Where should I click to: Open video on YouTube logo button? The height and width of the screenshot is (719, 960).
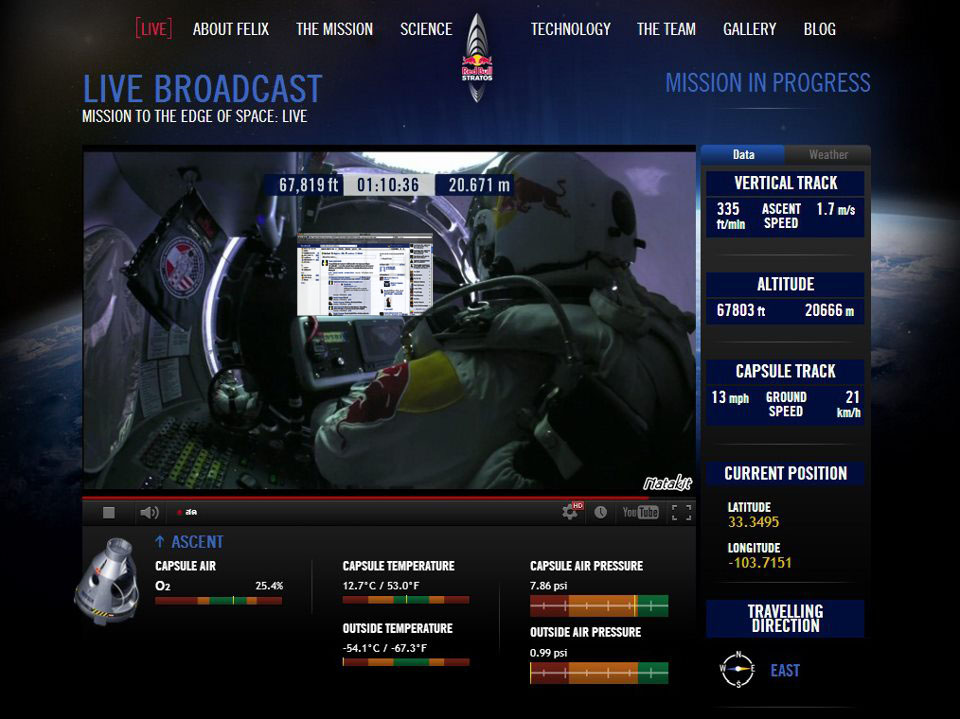pos(640,512)
